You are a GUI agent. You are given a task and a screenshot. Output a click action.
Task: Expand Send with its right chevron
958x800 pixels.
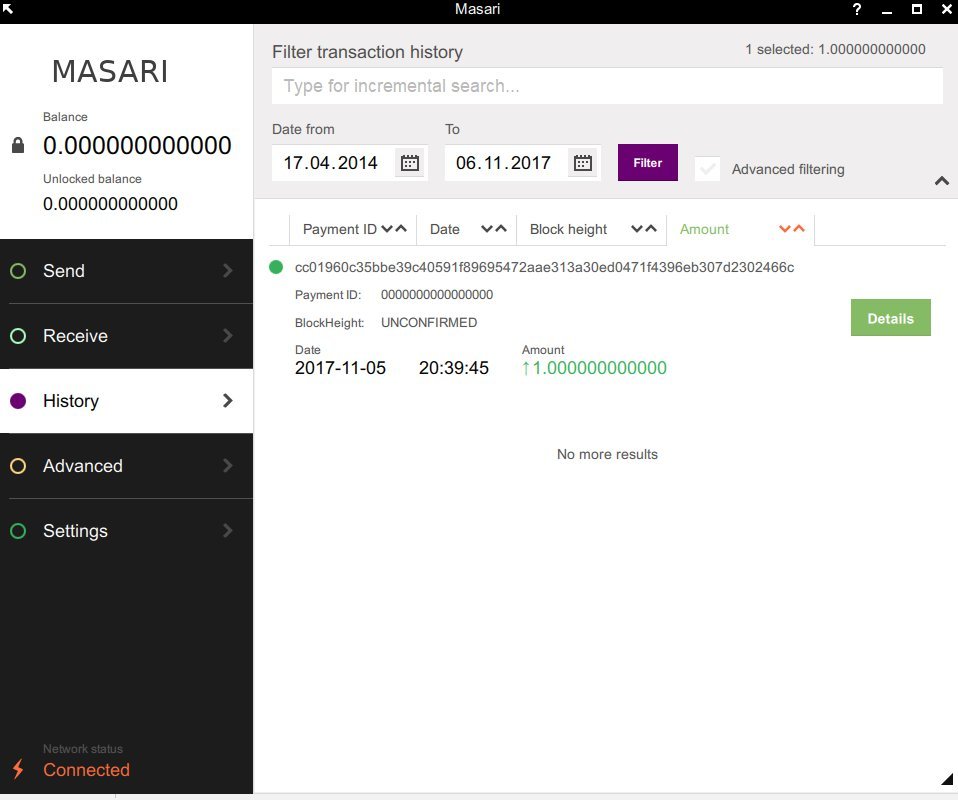(x=228, y=271)
